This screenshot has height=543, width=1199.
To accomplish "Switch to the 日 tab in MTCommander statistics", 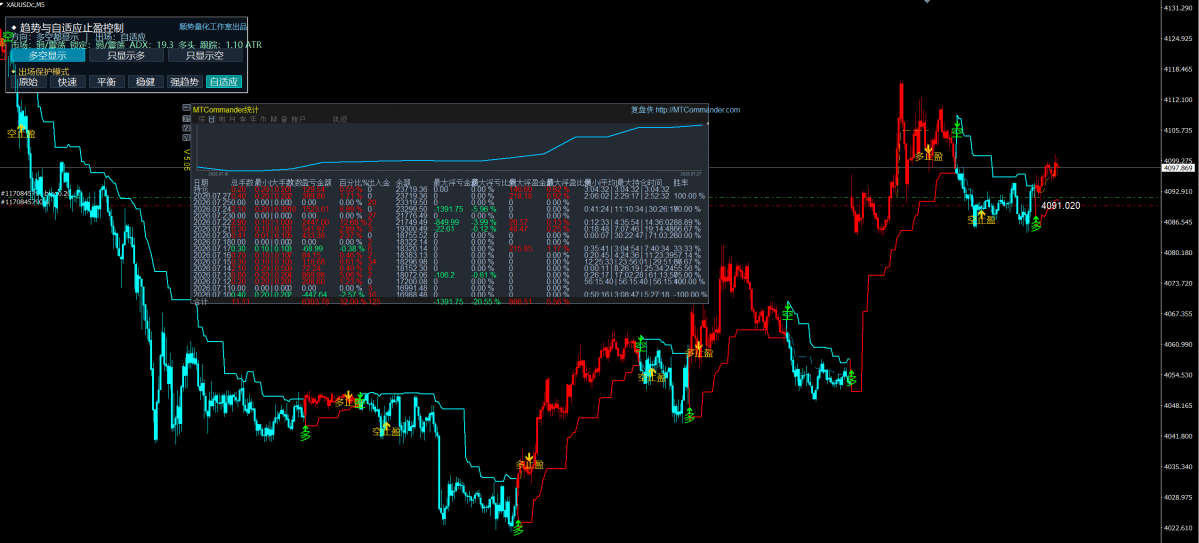I will coord(212,119).
